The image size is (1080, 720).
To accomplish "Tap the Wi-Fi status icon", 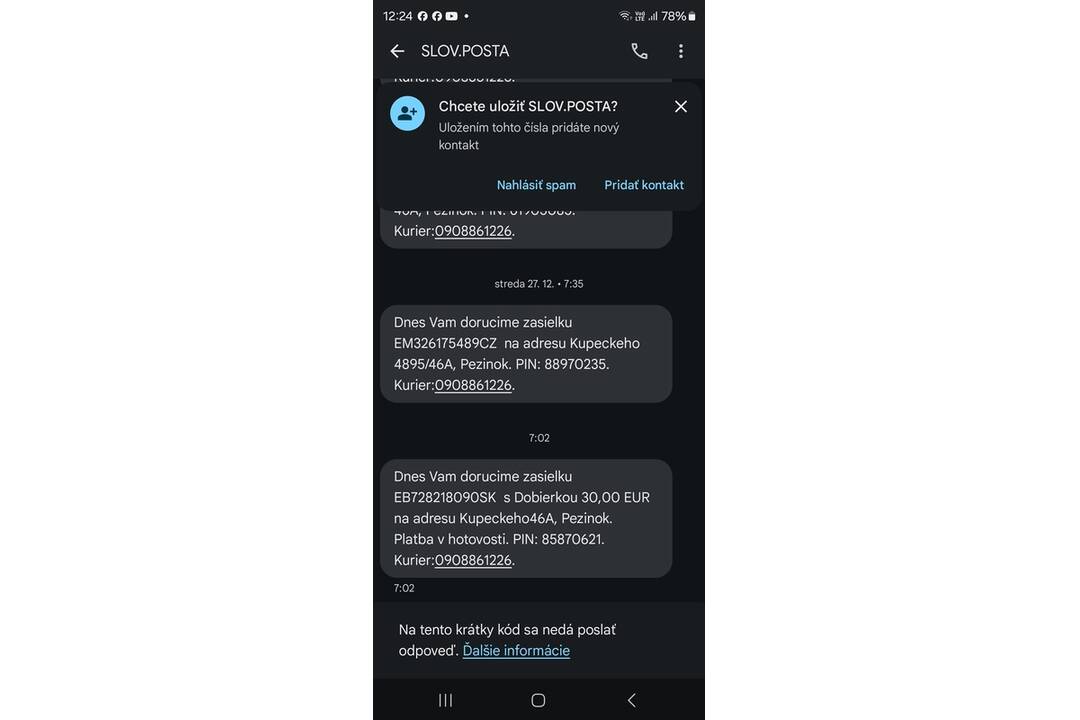I will [625, 16].
